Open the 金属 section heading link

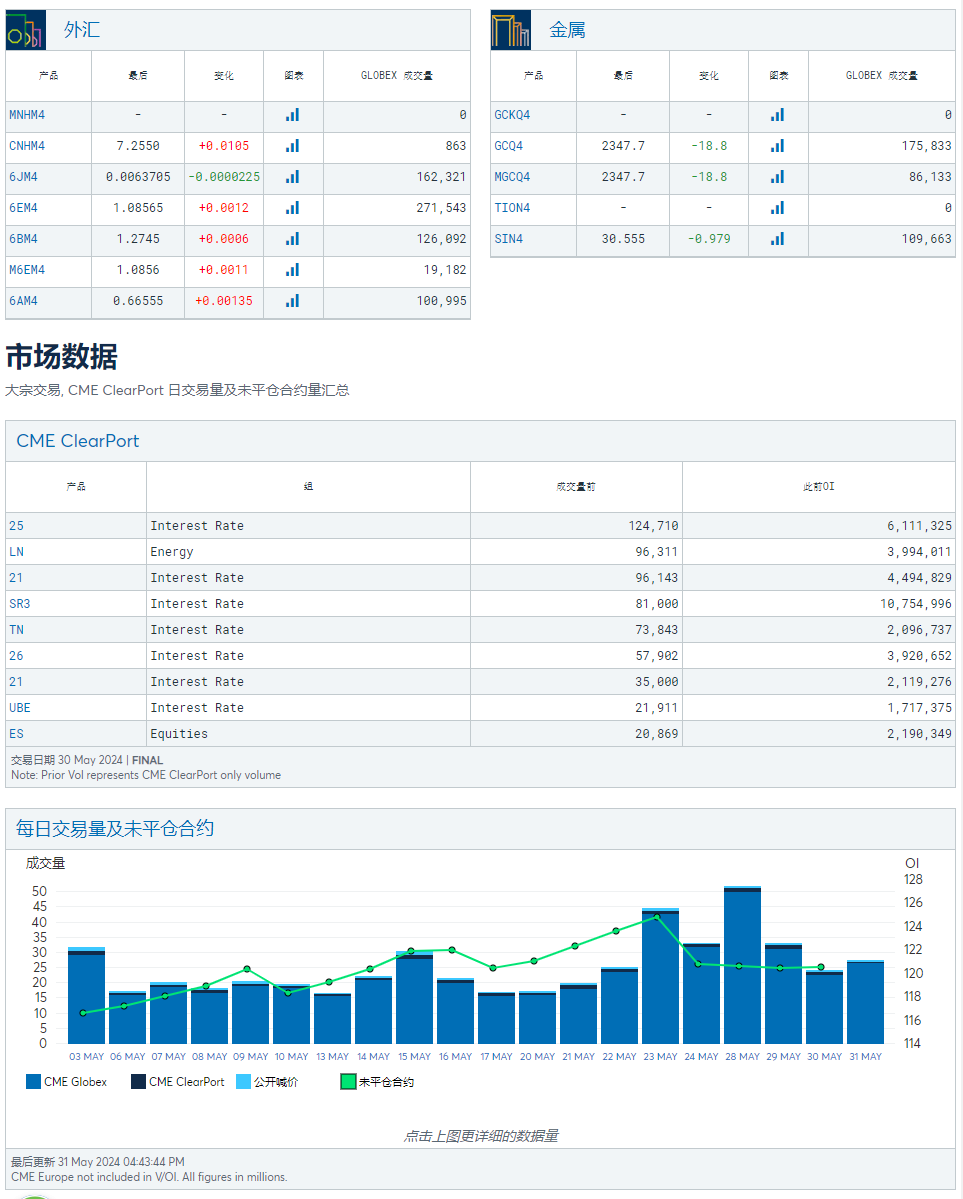567,30
